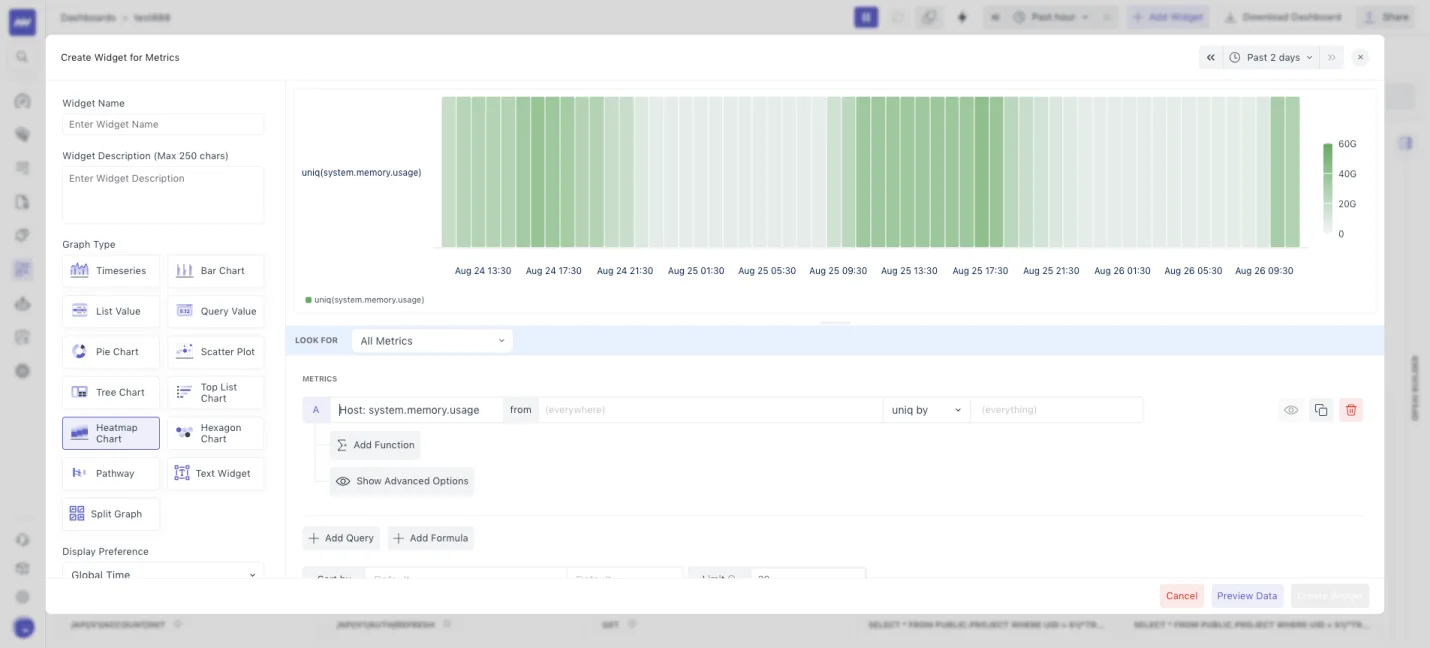Open the uniq by aggregation dropdown

tap(926, 410)
